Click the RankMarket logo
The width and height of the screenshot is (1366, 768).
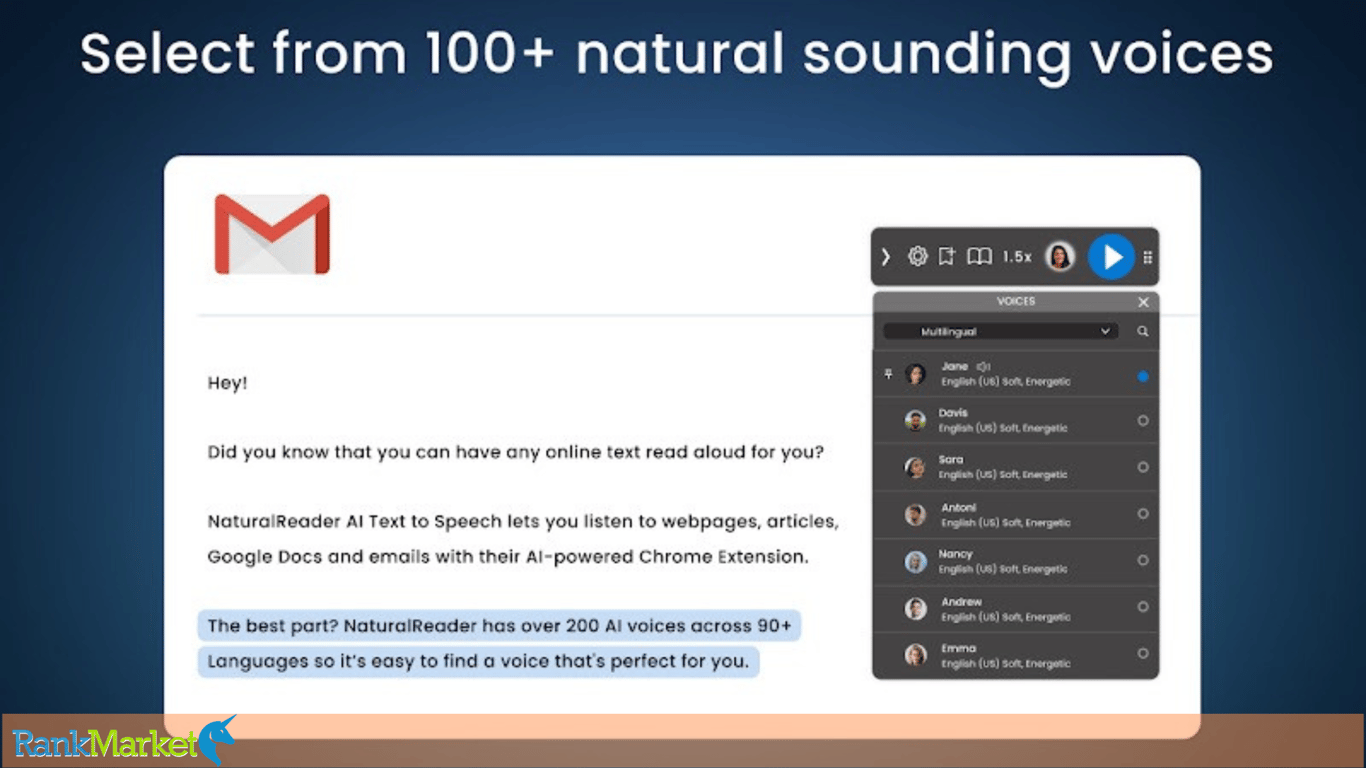pos(124,741)
